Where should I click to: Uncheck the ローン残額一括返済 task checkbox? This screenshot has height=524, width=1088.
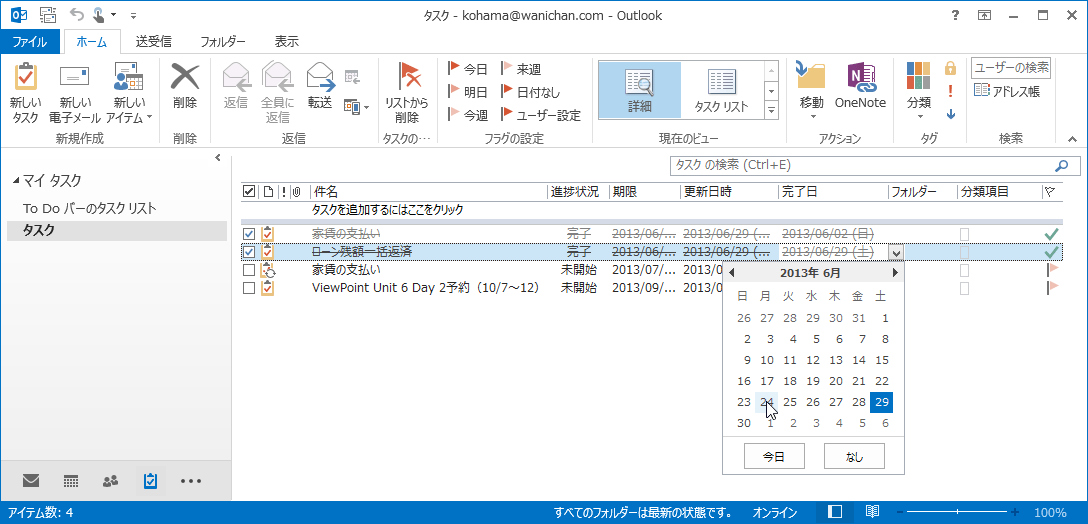(x=249, y=251)
